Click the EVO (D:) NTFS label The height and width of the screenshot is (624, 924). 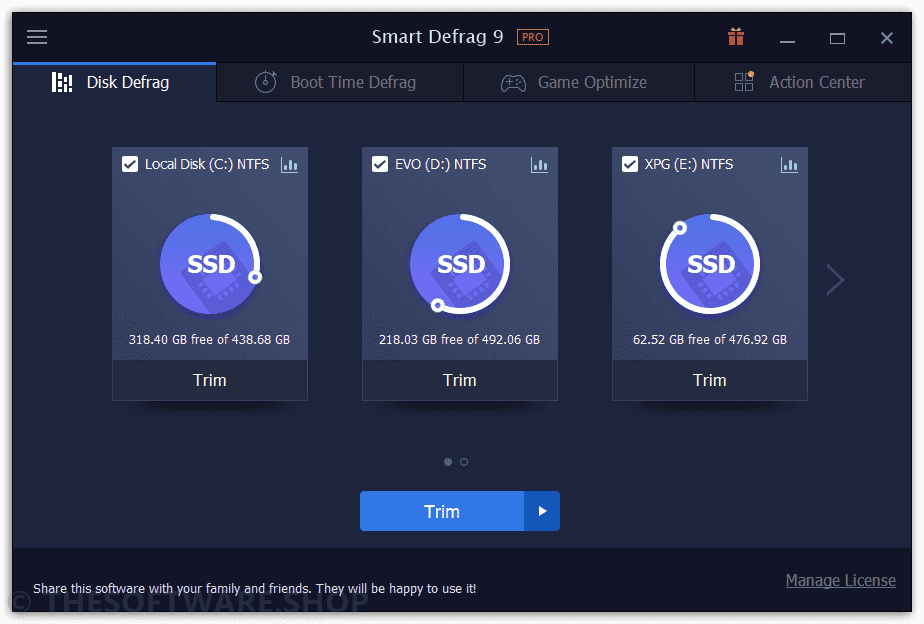(440, 164)
